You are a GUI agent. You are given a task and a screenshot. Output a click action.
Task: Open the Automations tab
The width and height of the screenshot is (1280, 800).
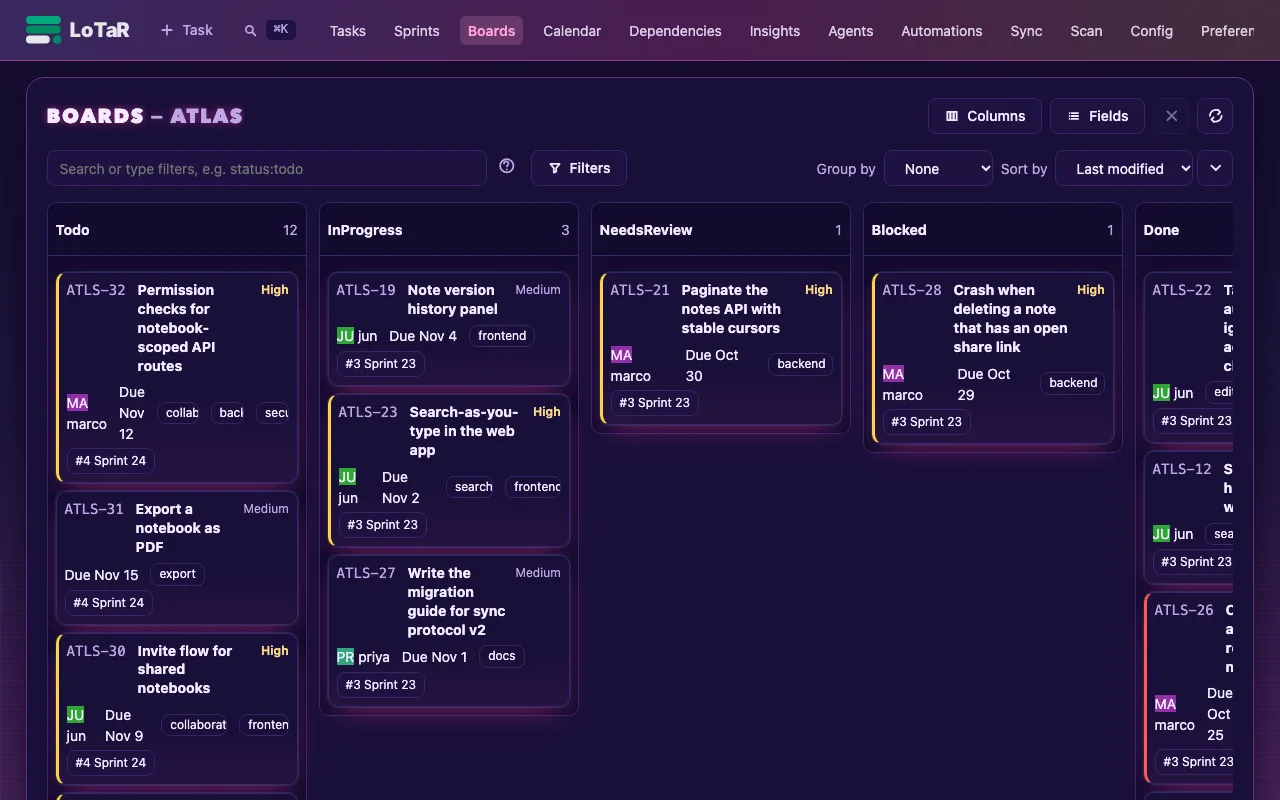[942, 31]
